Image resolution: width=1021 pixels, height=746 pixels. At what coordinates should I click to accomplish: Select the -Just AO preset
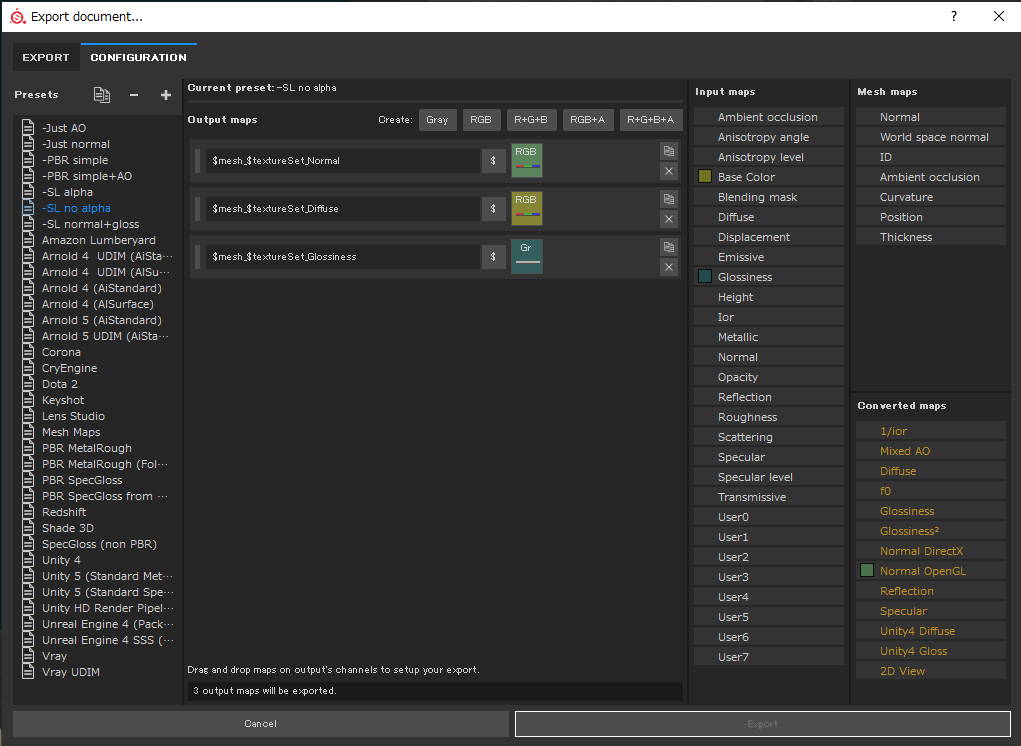[x=64, y=128]
